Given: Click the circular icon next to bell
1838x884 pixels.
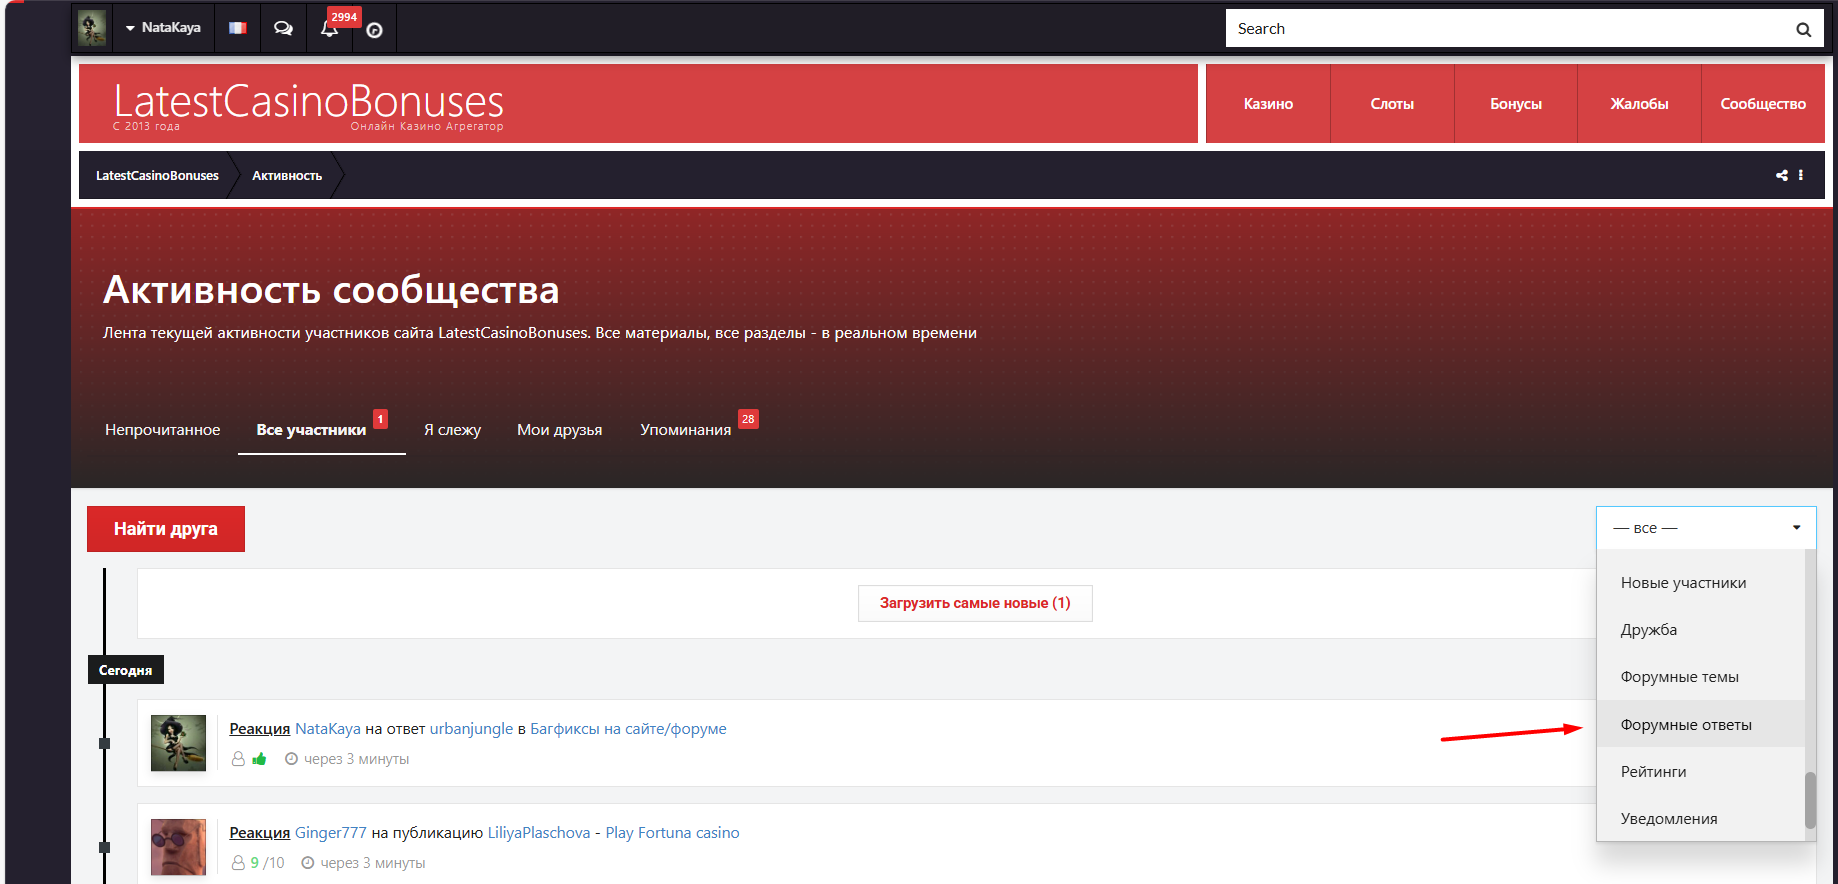Looking at the screenshot, I should (x=374, y=31).
